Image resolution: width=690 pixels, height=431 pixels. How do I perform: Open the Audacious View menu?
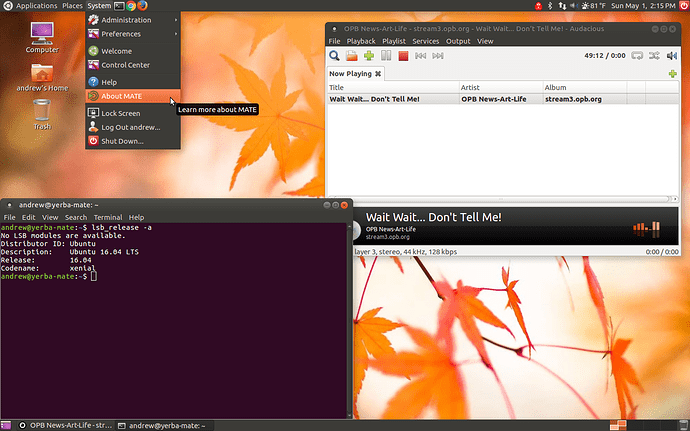click(x=485, y=41)
